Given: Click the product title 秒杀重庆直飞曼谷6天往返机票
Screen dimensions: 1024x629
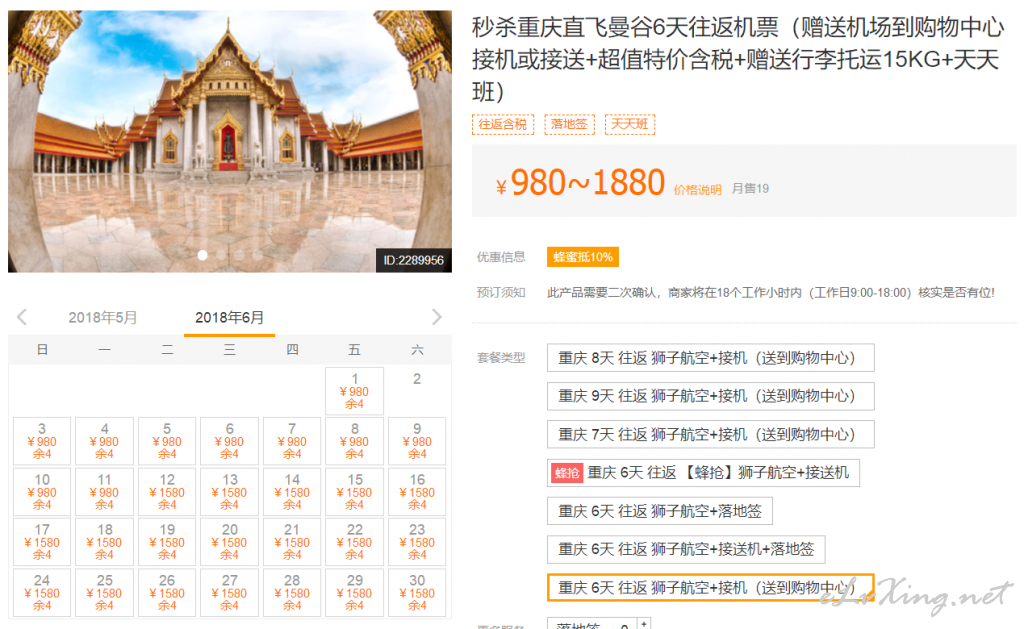Looking at the screenshot, I should 738,59.
